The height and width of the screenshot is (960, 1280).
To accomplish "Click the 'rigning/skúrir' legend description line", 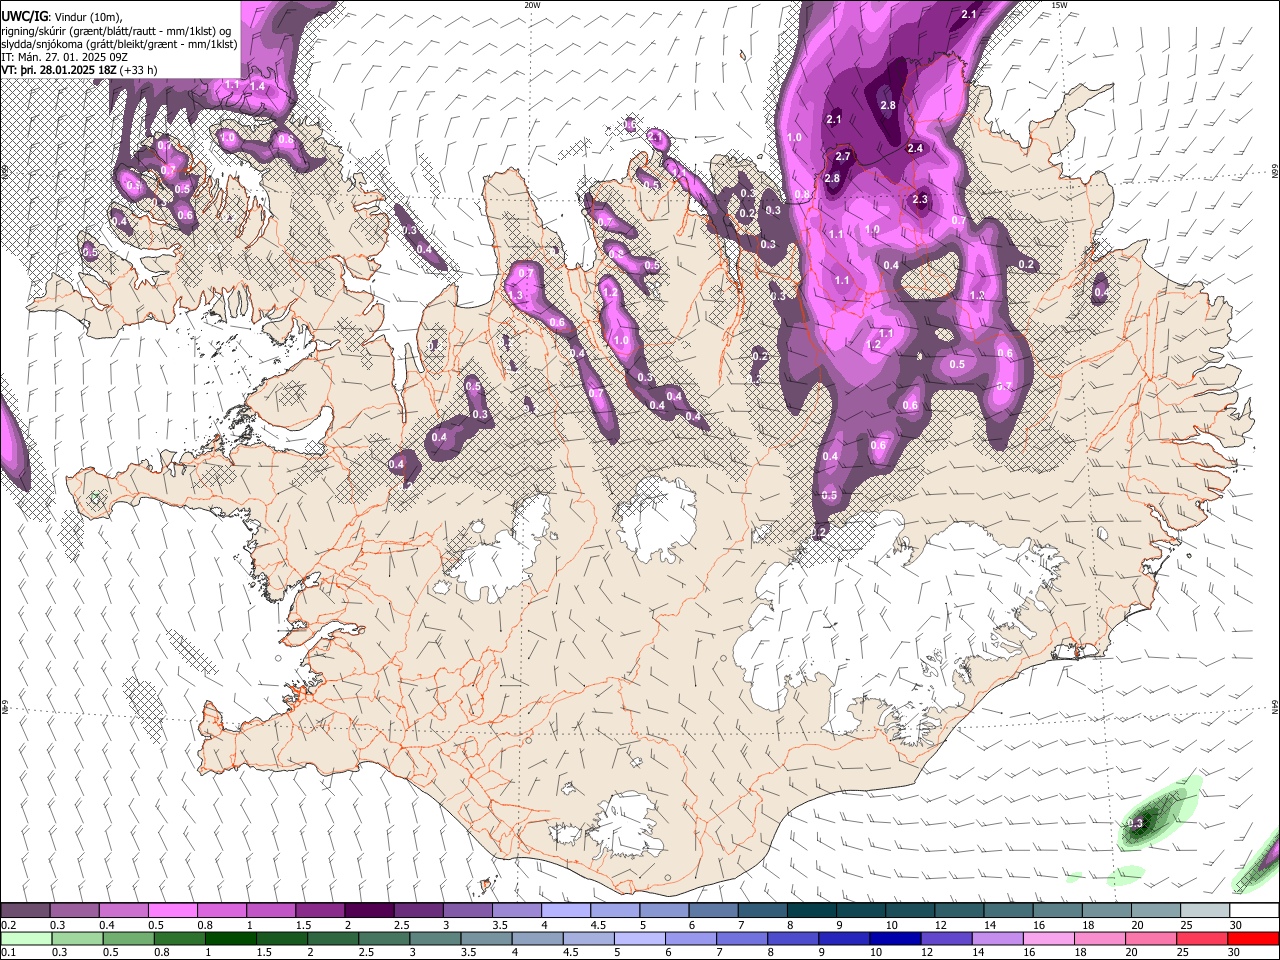I will [116, 30].
